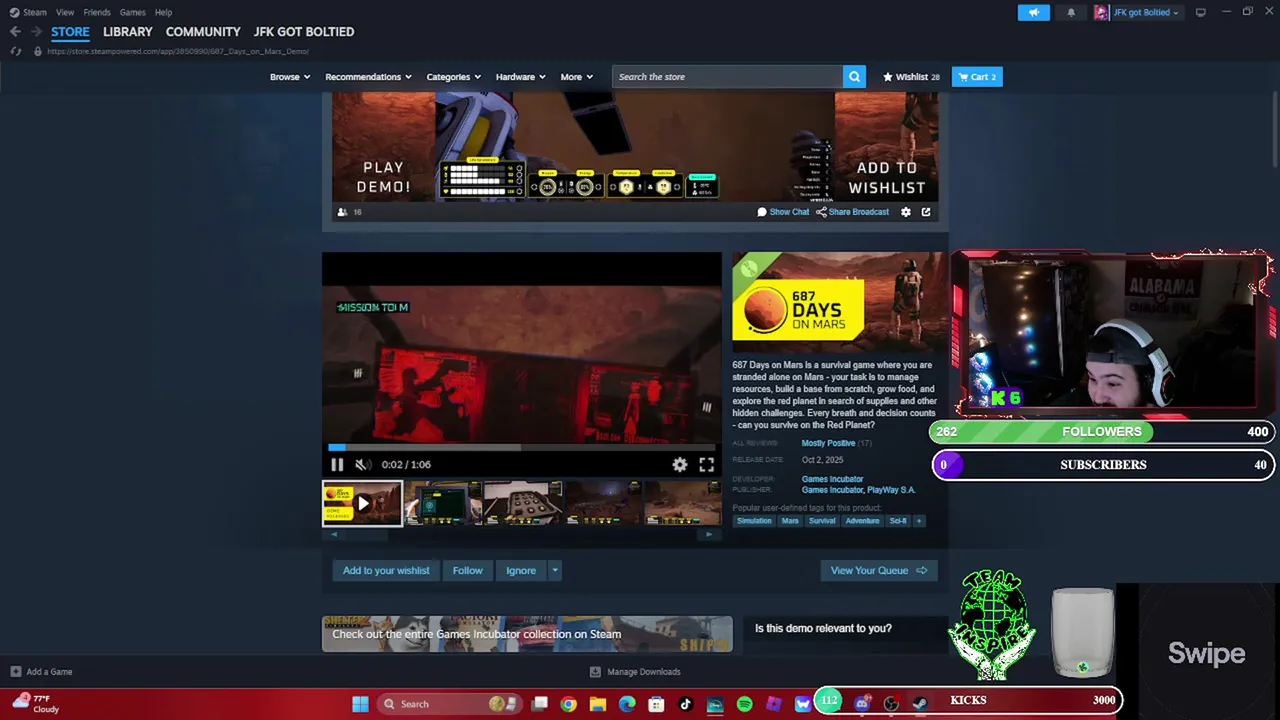Click Add a Game
This screenshot has height=720, width=1280.
41,672
